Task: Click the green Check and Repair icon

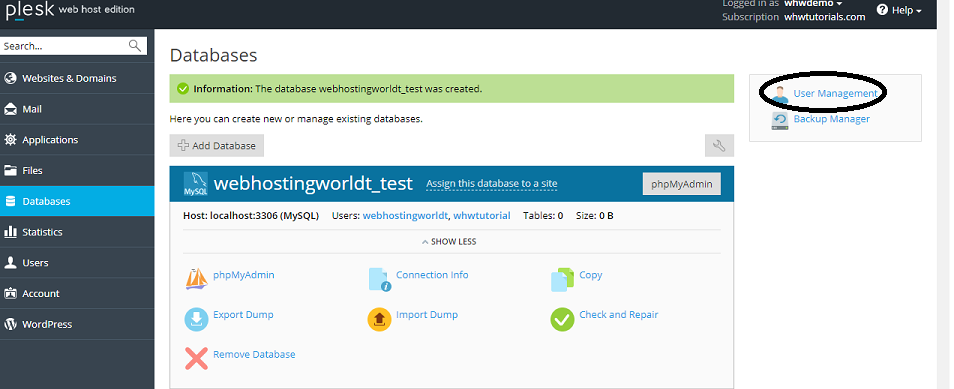Action: coord(562,319)
